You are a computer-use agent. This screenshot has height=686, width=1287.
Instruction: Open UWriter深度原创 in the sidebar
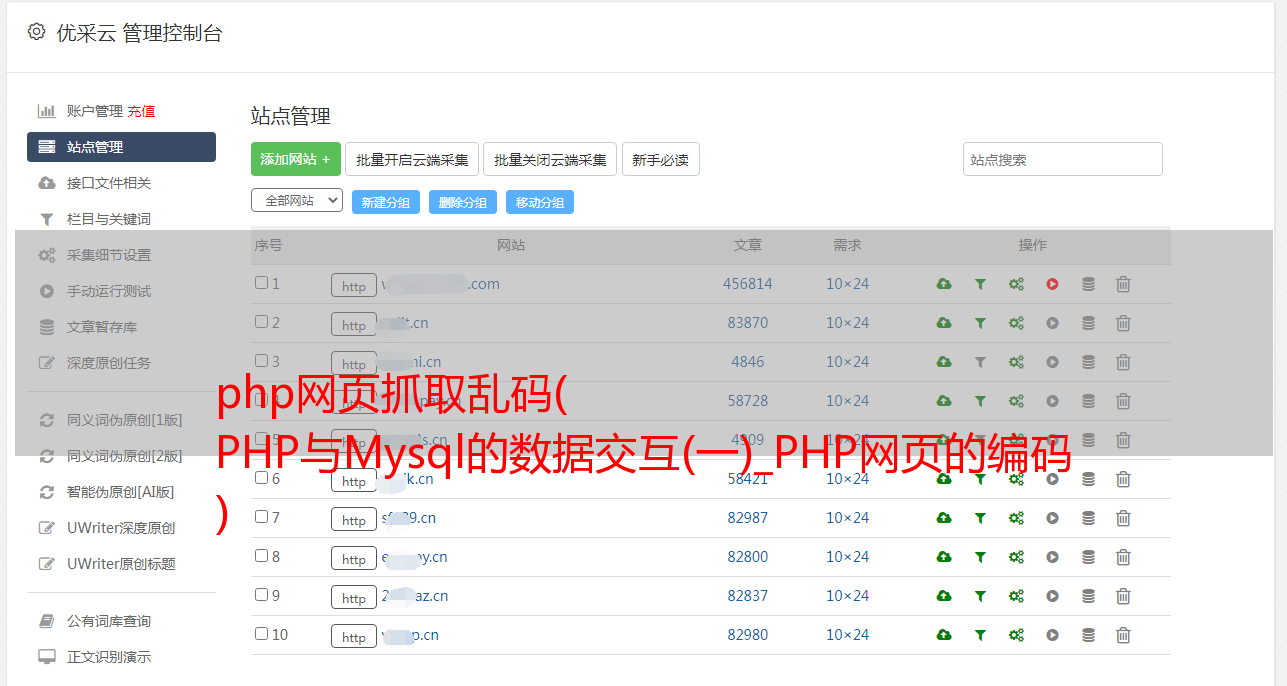click(x=121, y=528)
